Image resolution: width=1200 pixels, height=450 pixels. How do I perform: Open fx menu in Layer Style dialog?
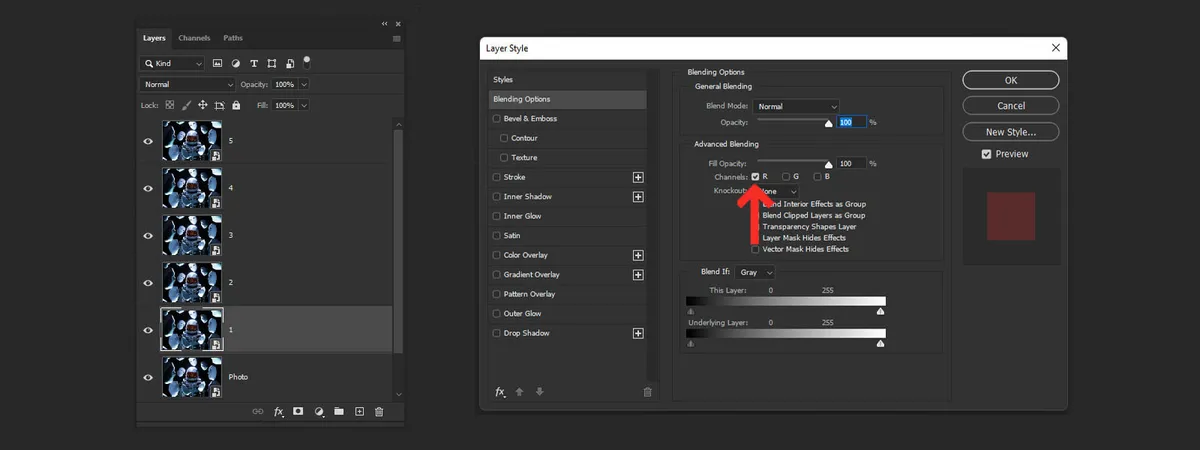pos(500,392)
